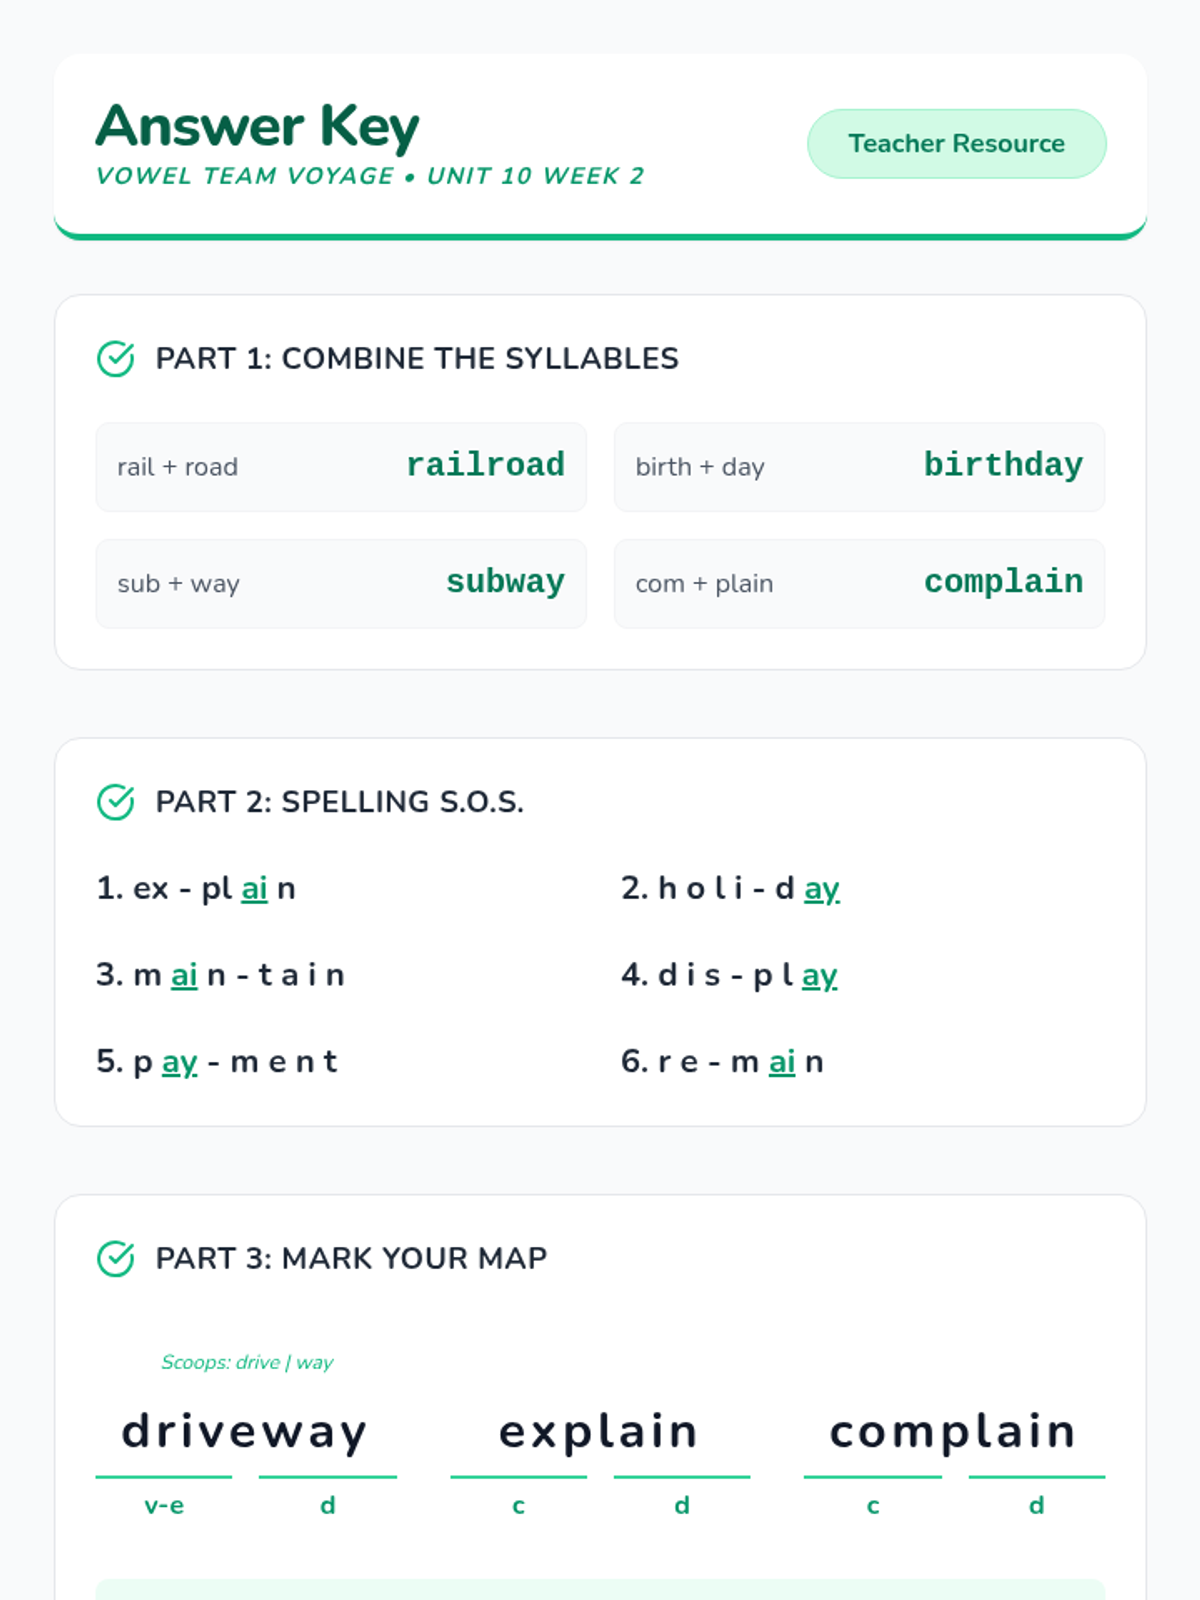
Task: Click the 'Scoops: drive | way' hint
Action: pyautogui.click(x=247, y=1362)
